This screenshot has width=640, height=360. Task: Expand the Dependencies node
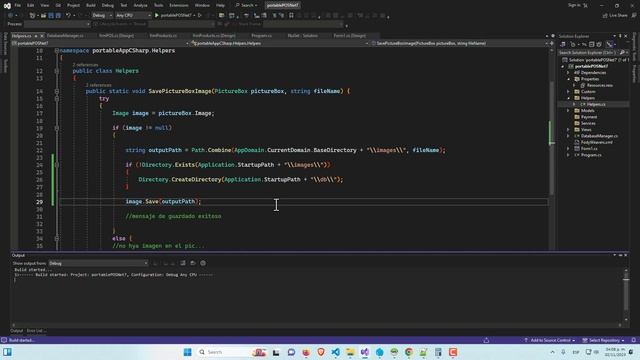click(x=568, y=73)
